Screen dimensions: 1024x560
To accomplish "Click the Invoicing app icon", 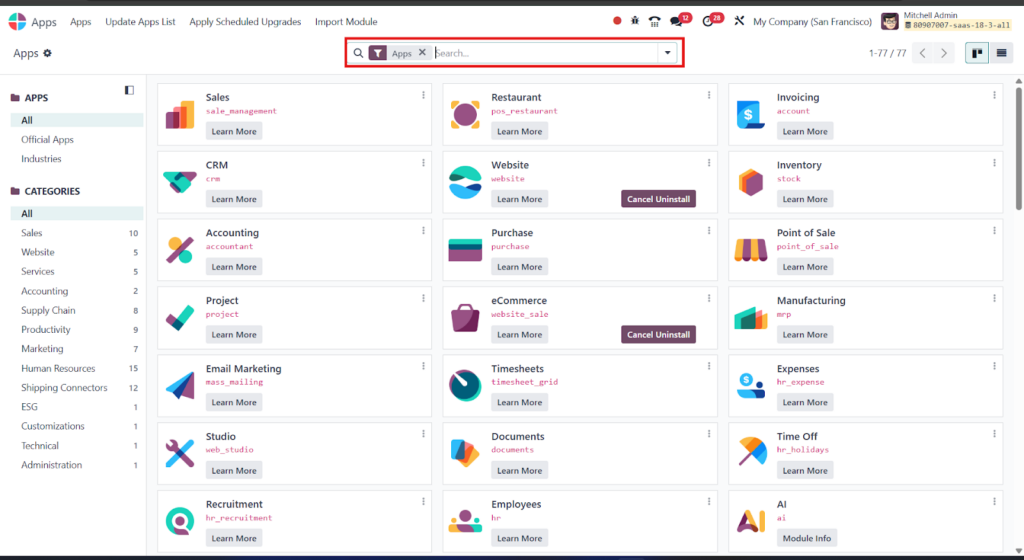I will [750, 115].
